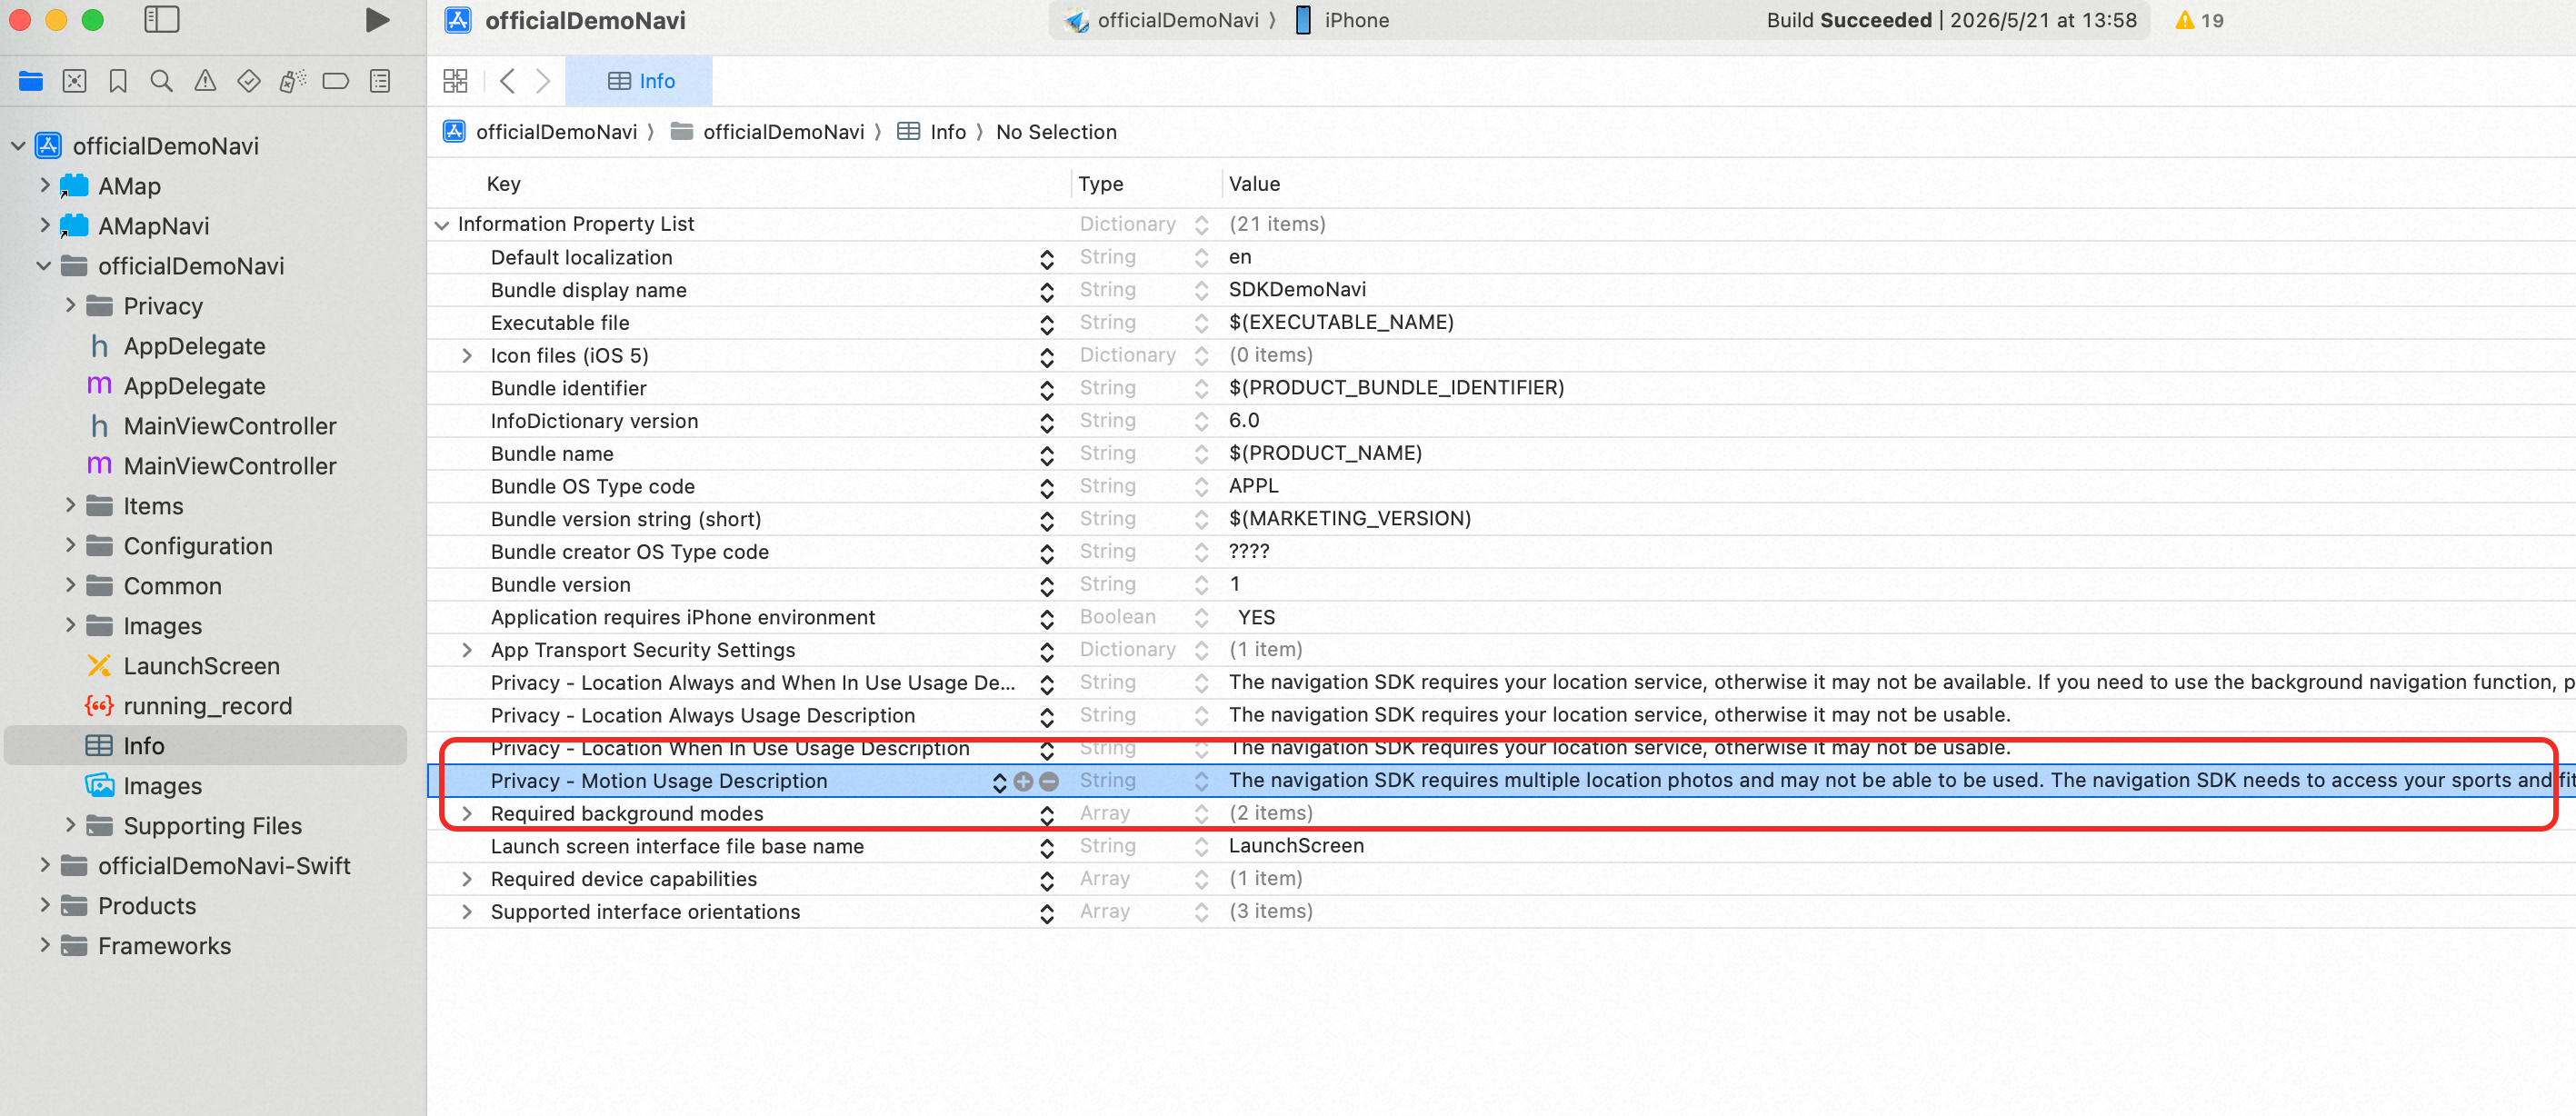Open the 19 warnings indicator
Screen dimensions: 2576x1116
[x=2199, y=20]
